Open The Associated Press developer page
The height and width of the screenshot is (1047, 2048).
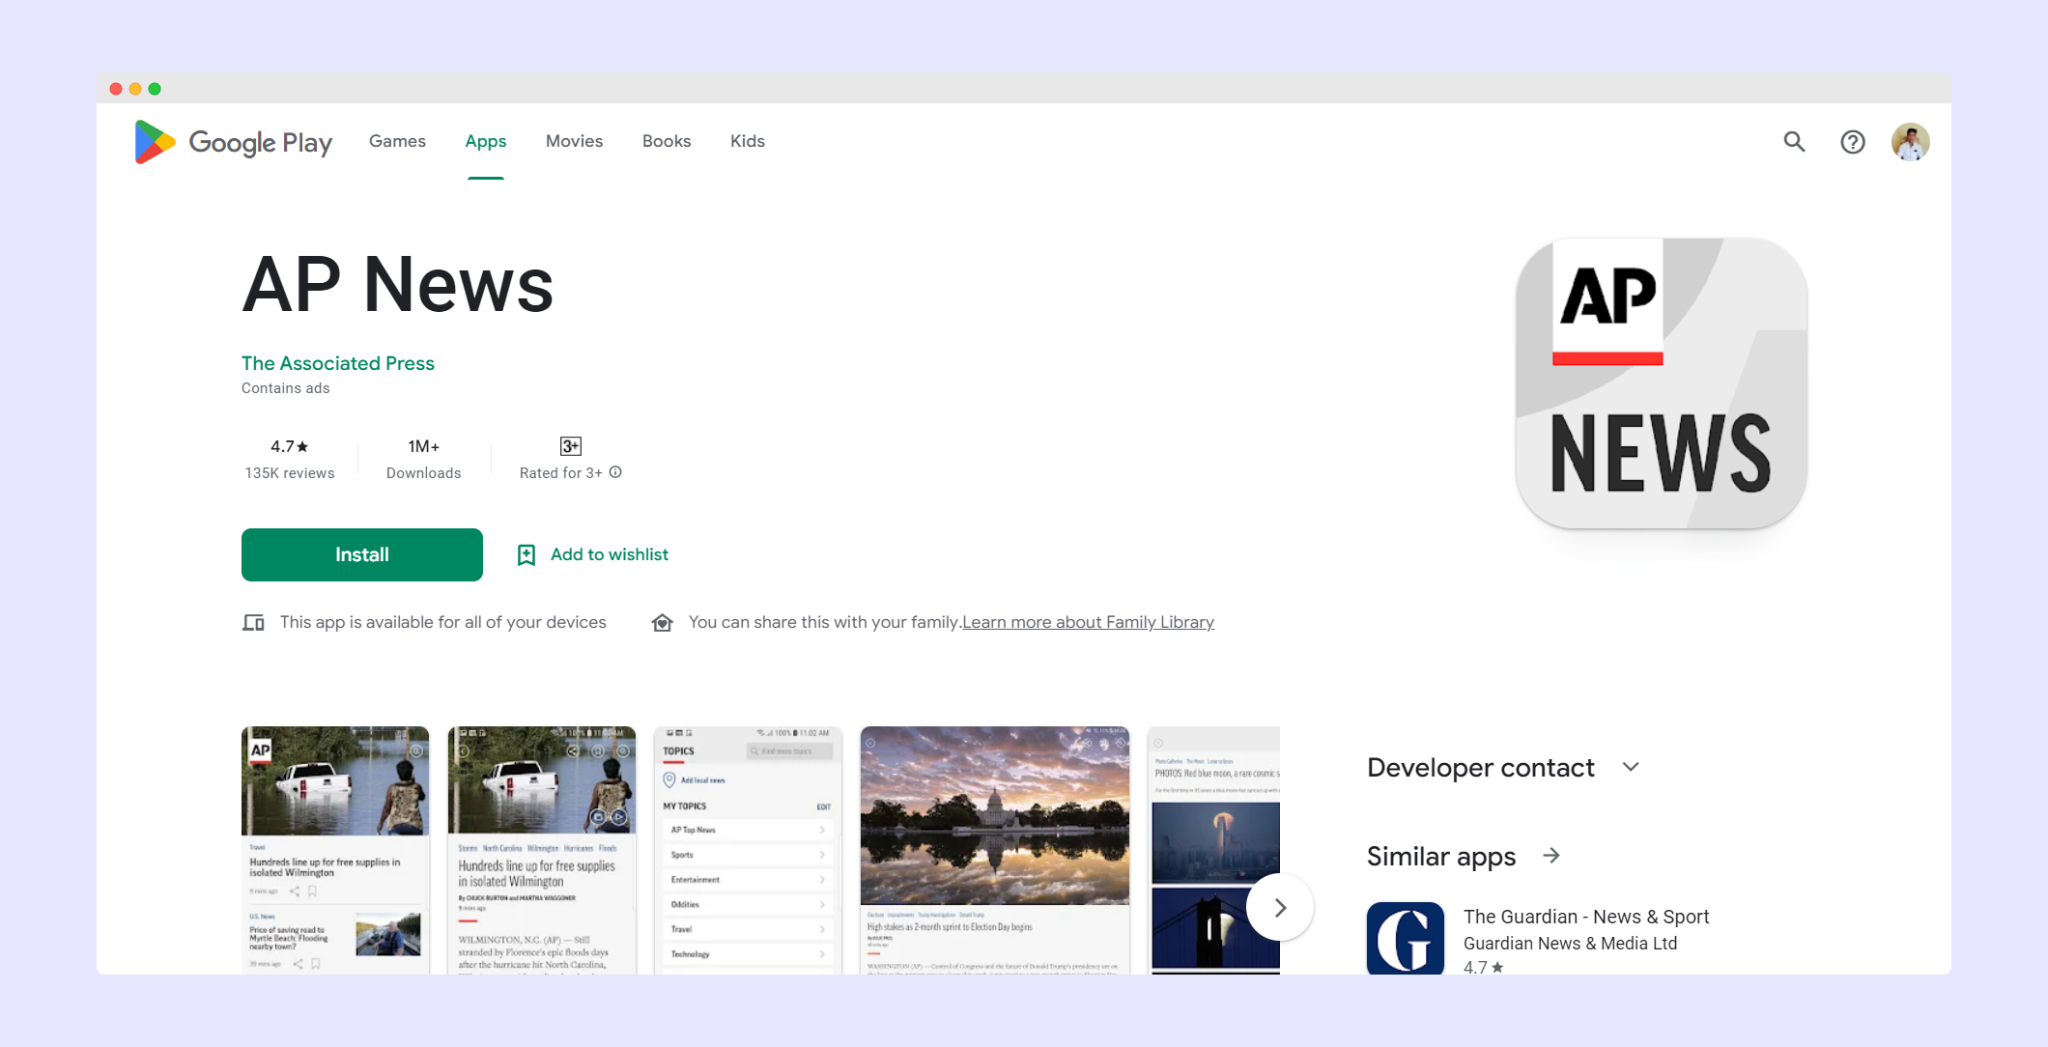pyautogui.click(x=337, y=363)
